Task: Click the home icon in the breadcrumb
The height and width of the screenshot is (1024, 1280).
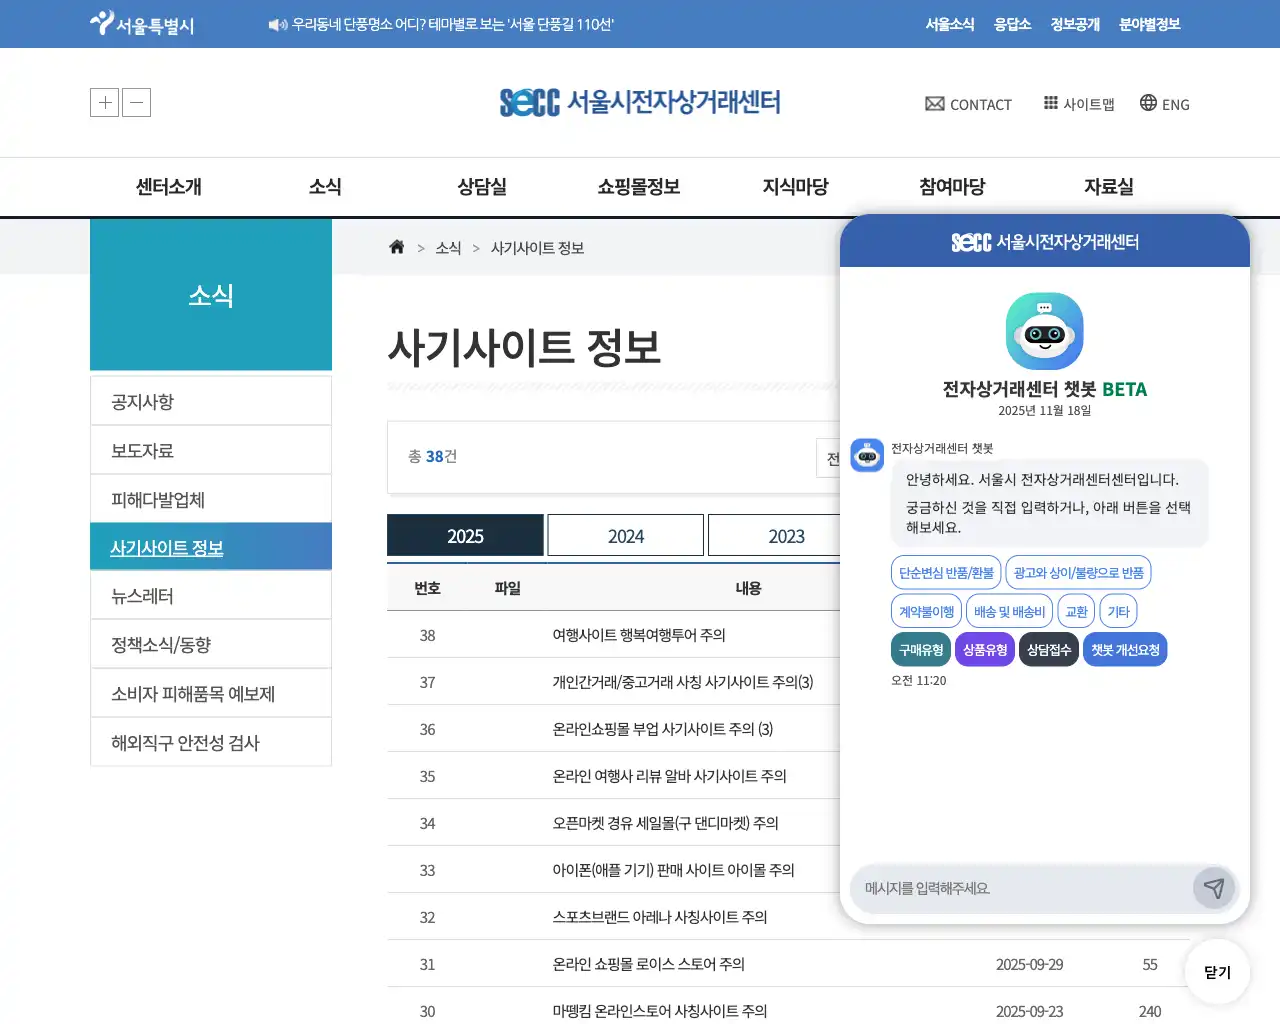Action: pos(396,247)
